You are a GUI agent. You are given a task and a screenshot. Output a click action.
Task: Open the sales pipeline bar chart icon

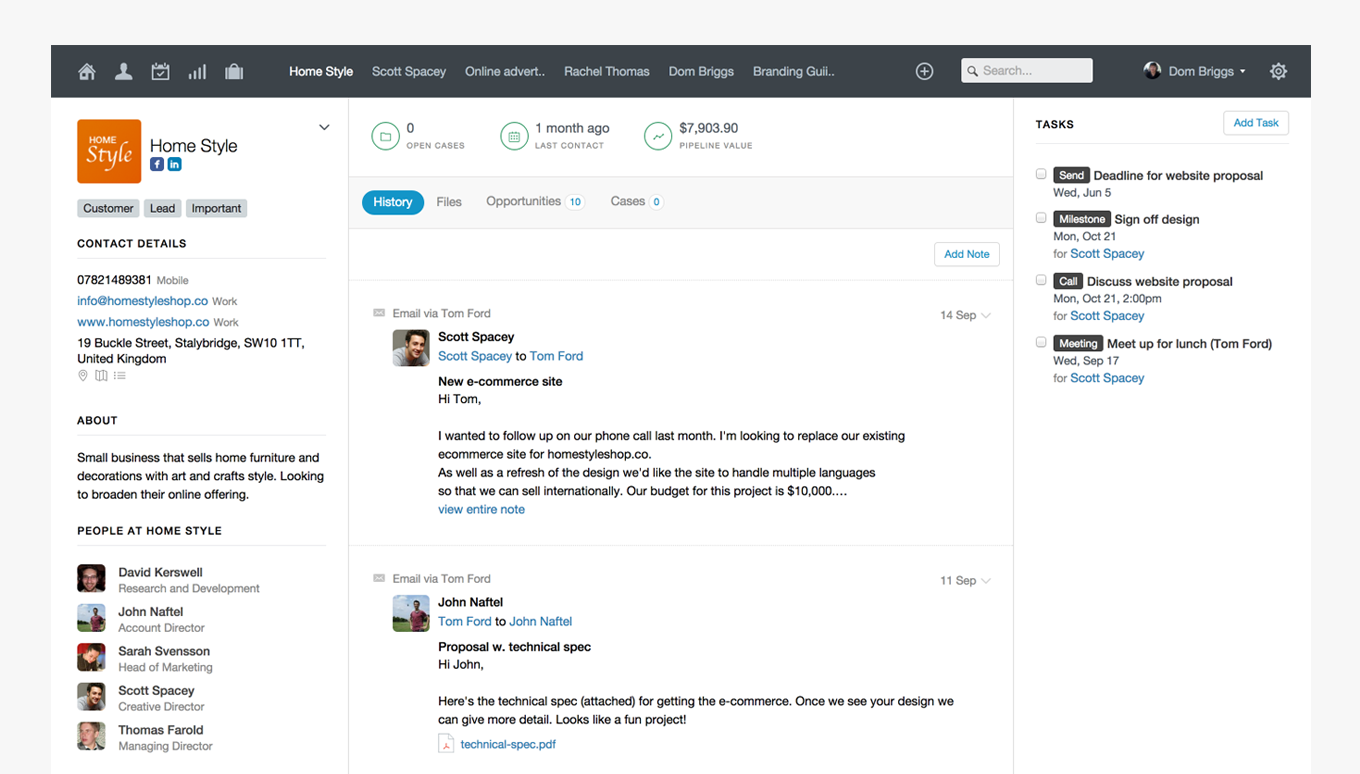[x=197, y=71]
